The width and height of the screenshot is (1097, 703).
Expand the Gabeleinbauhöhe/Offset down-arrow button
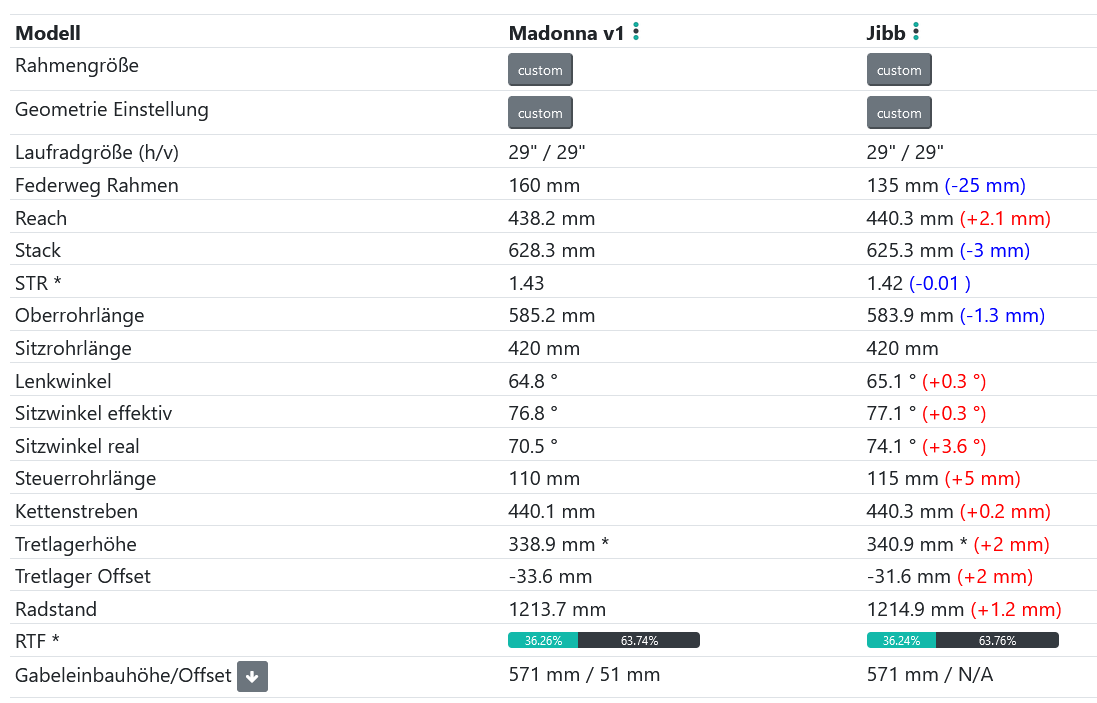click(x=252, y=677)
